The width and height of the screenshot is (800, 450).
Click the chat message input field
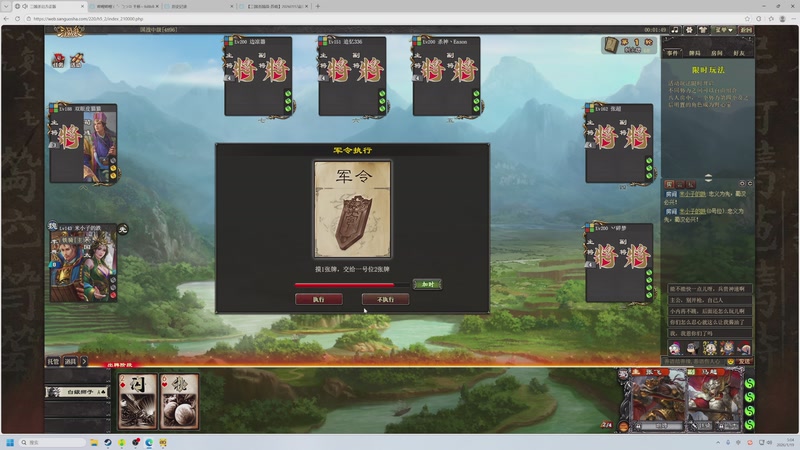pos(695,361)
